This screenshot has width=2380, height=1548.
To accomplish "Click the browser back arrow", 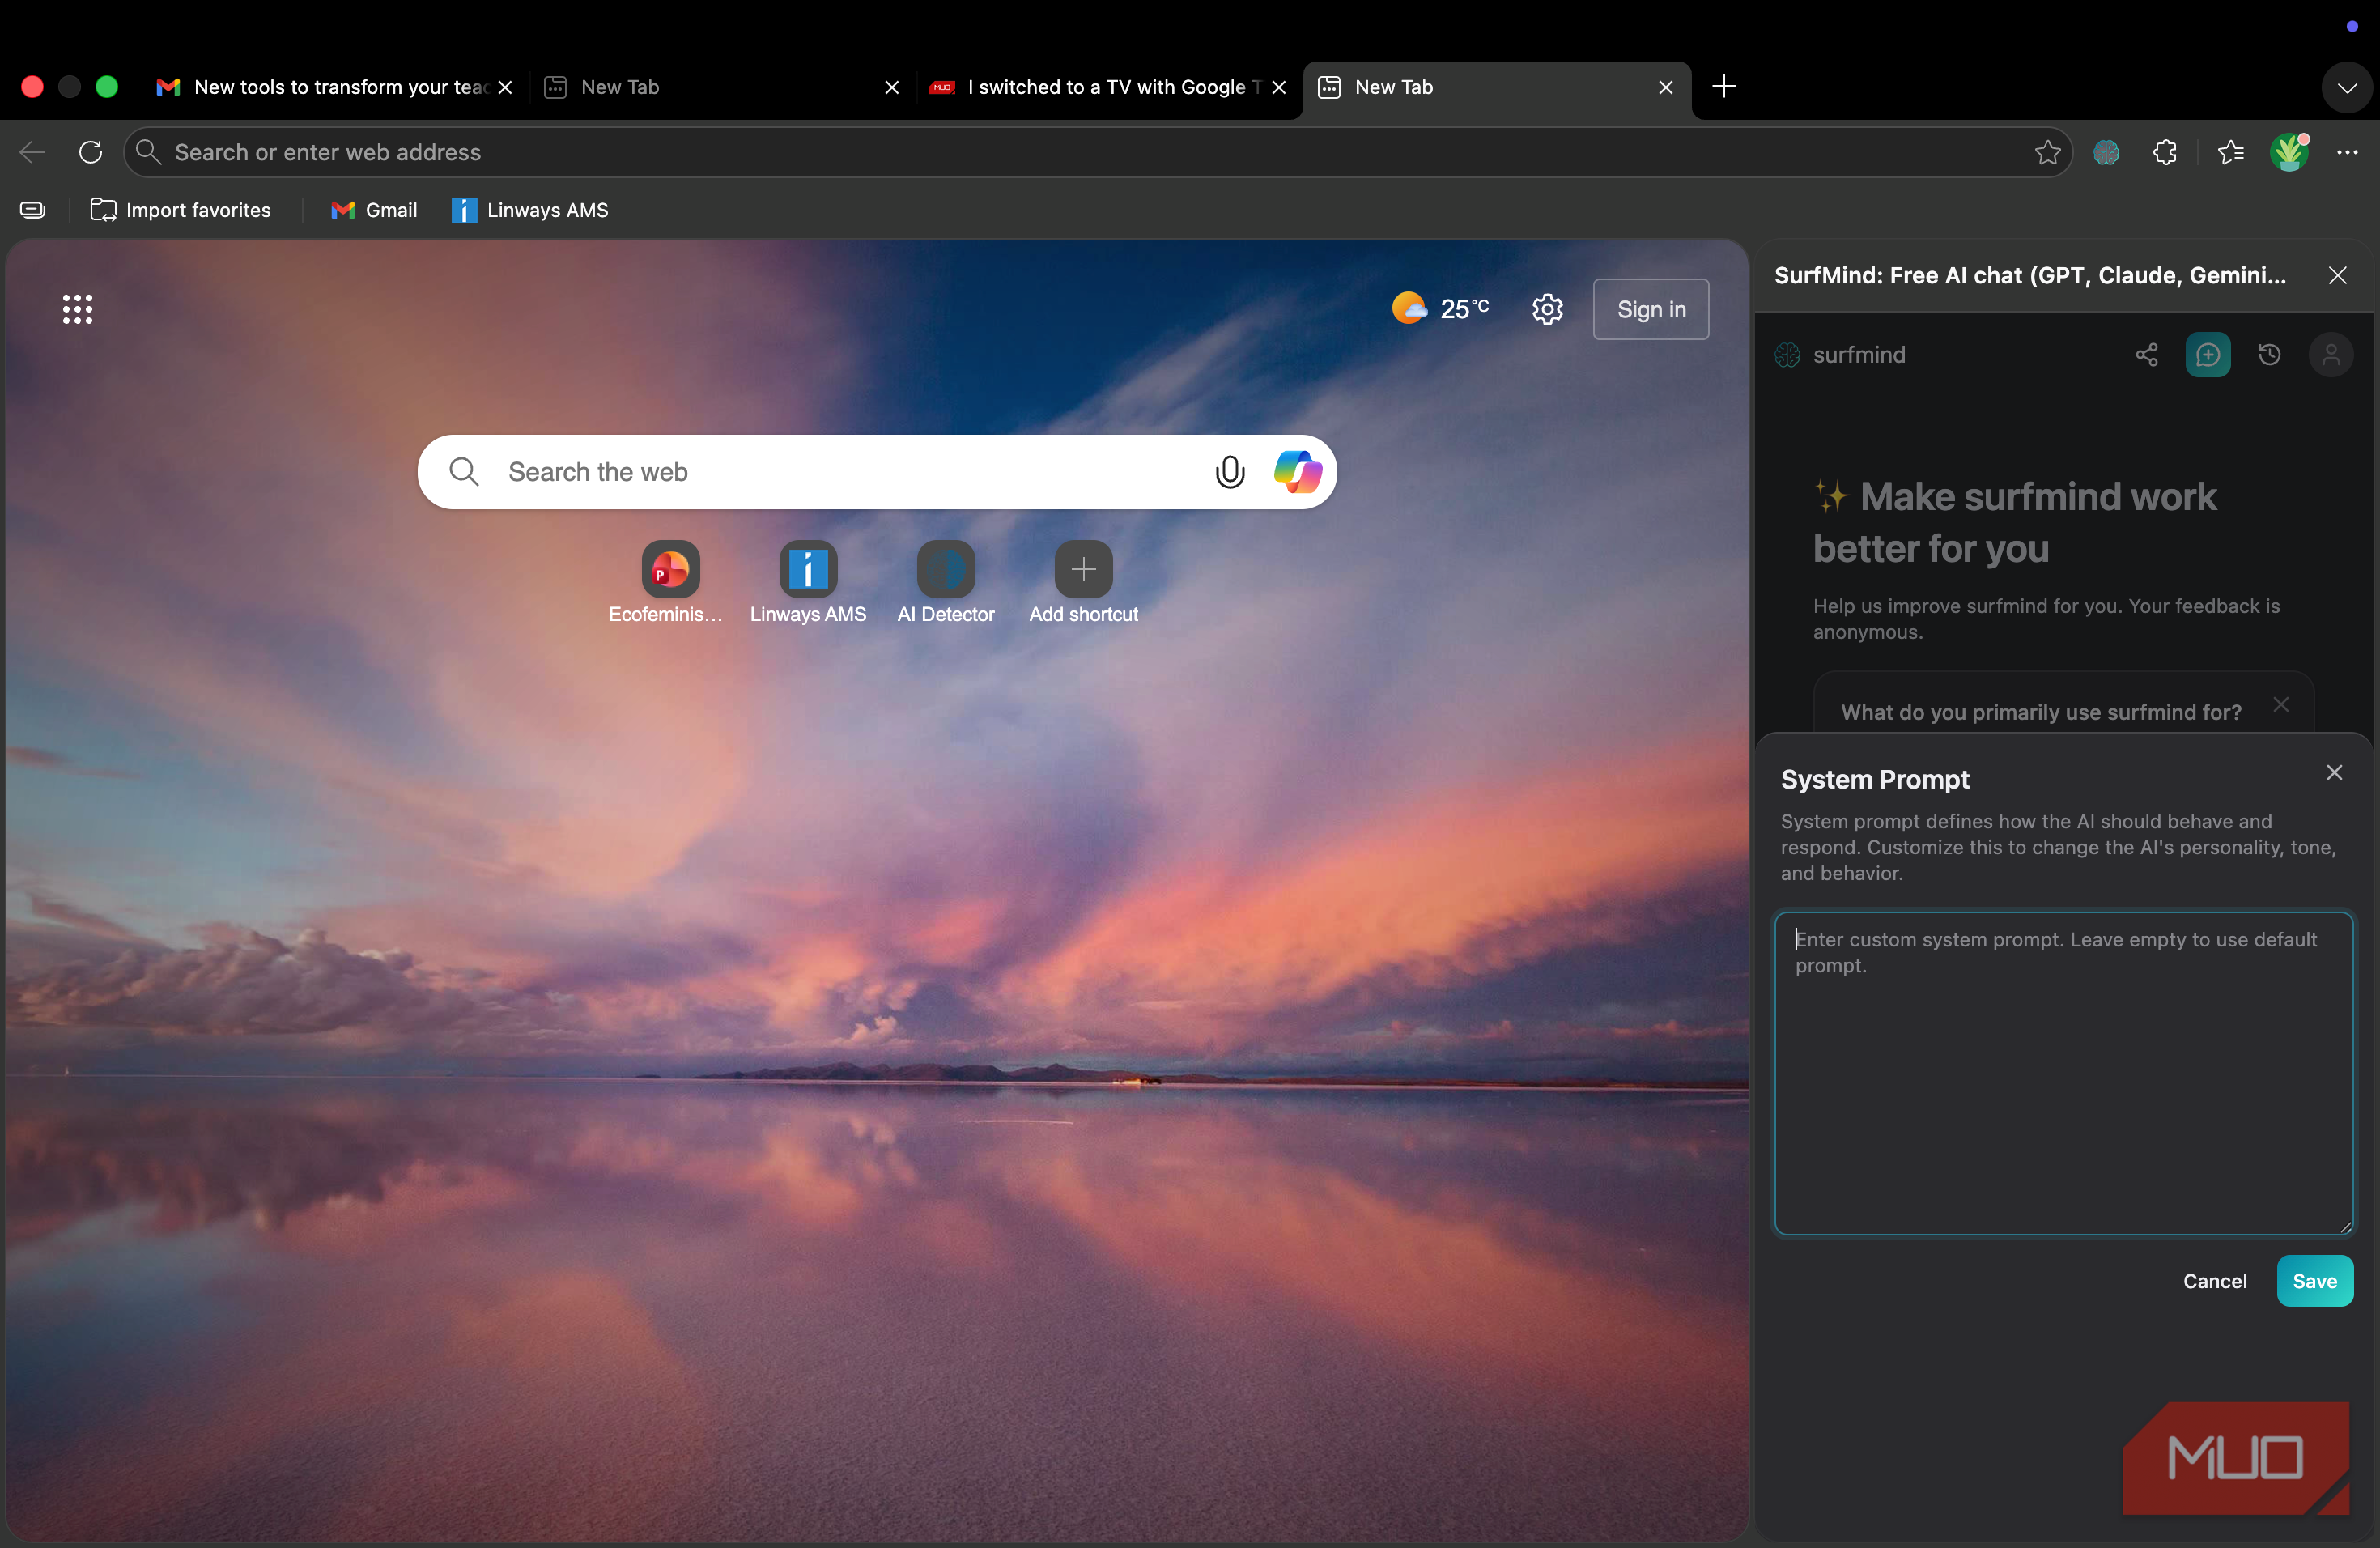I will [32, 152].
